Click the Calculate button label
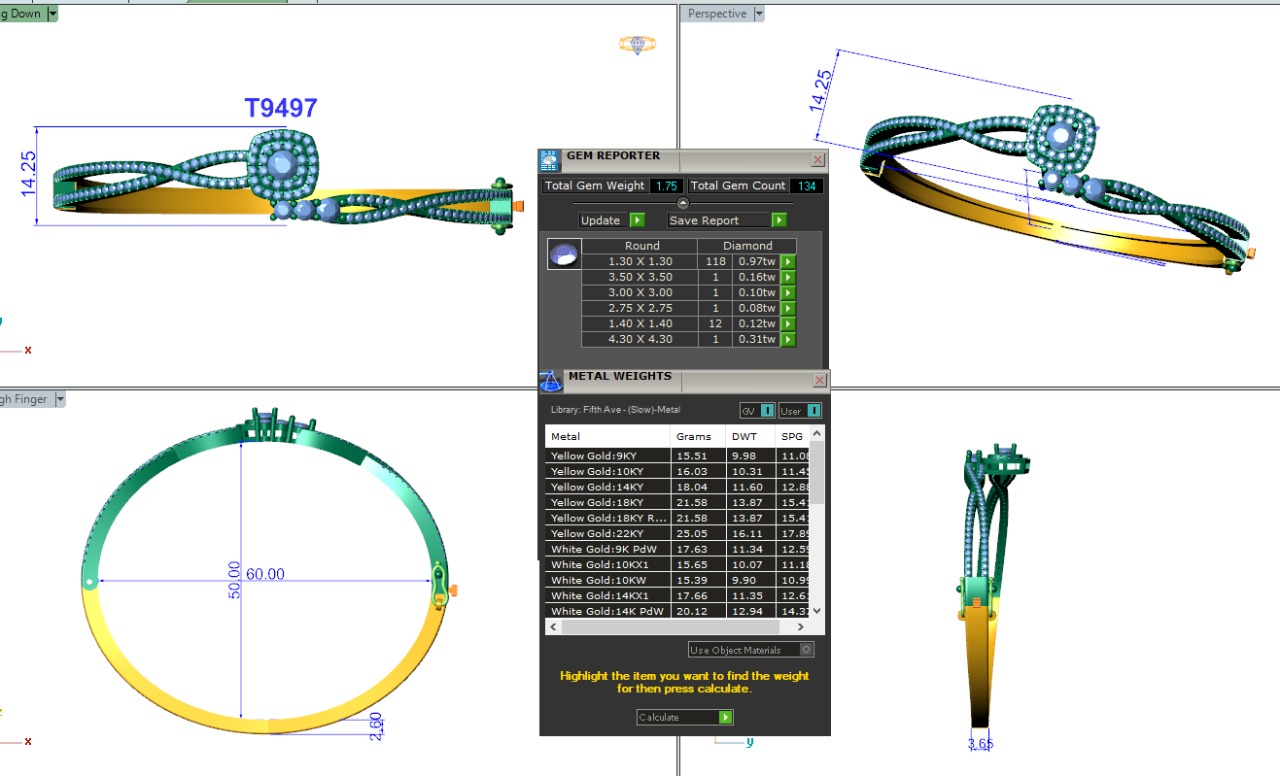The width and height of the screenshot is (1280, 776). coord(659,717)
